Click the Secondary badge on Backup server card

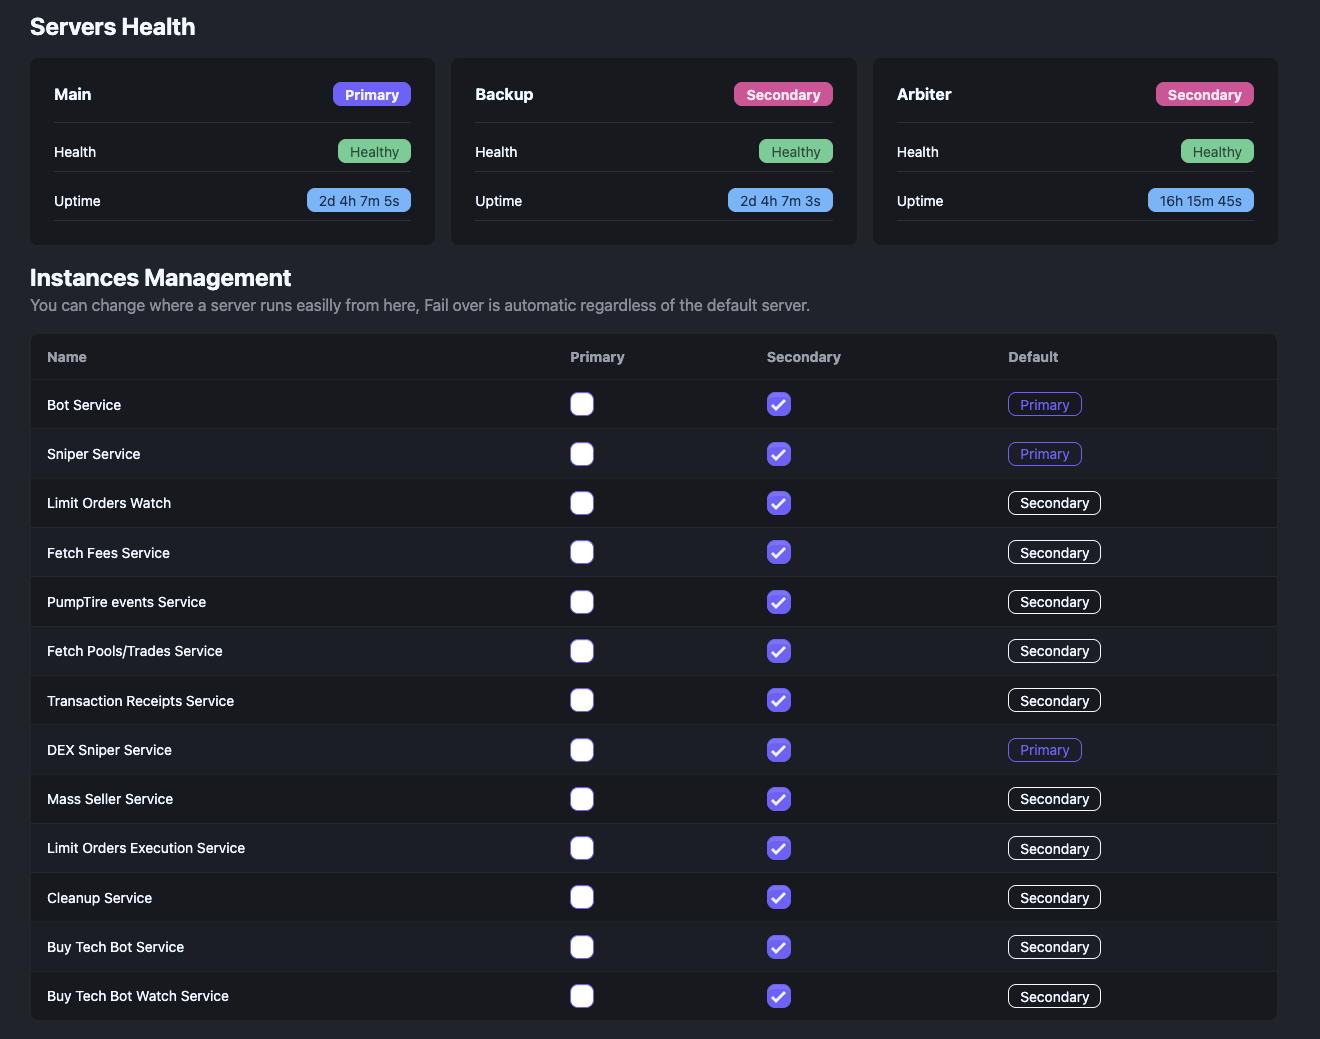783,94
